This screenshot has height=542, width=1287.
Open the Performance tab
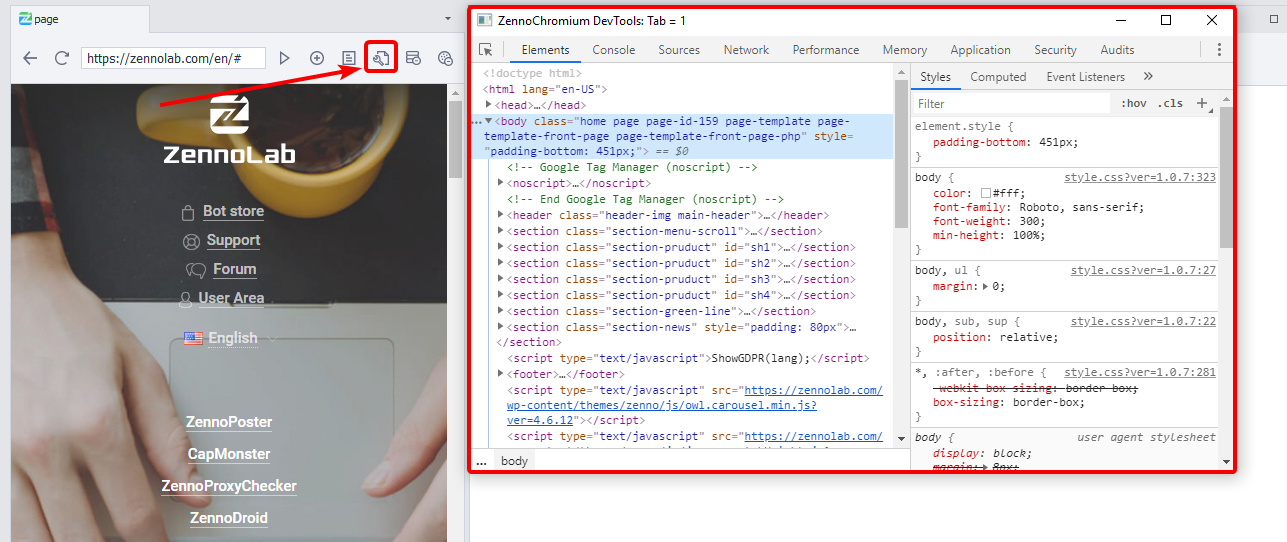pyautogui.click(x=826, y=50)
